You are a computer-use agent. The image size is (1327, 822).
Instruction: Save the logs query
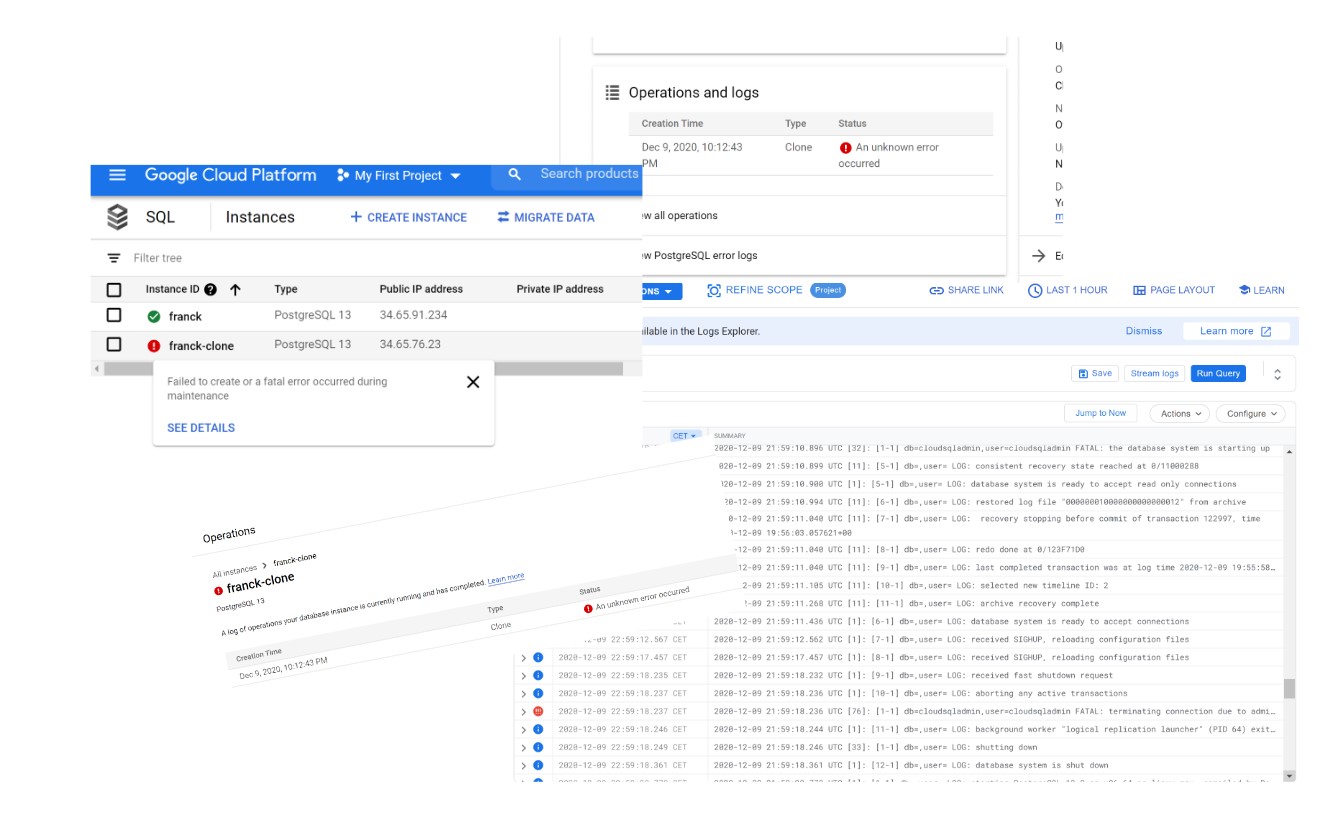pyautogui.click(x=1094, y=373)
